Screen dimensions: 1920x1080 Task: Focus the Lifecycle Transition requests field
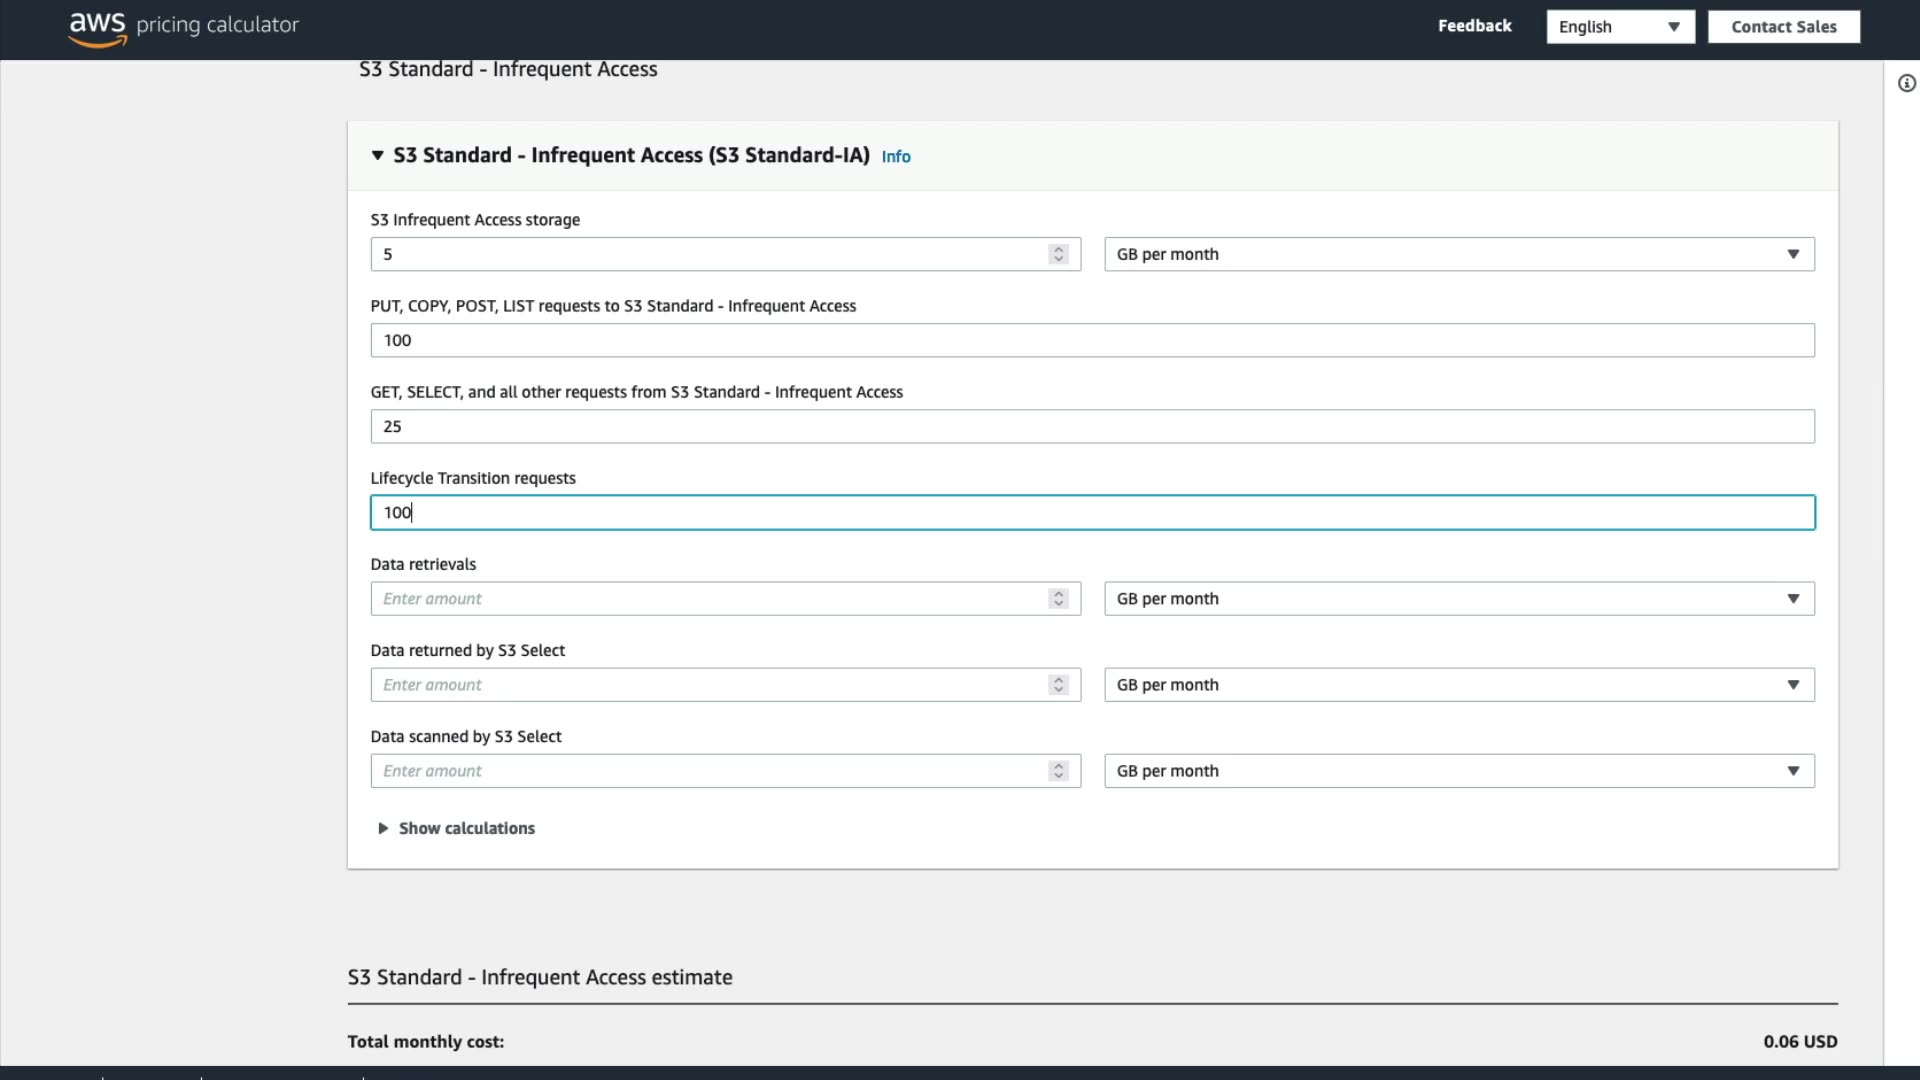1091,512
